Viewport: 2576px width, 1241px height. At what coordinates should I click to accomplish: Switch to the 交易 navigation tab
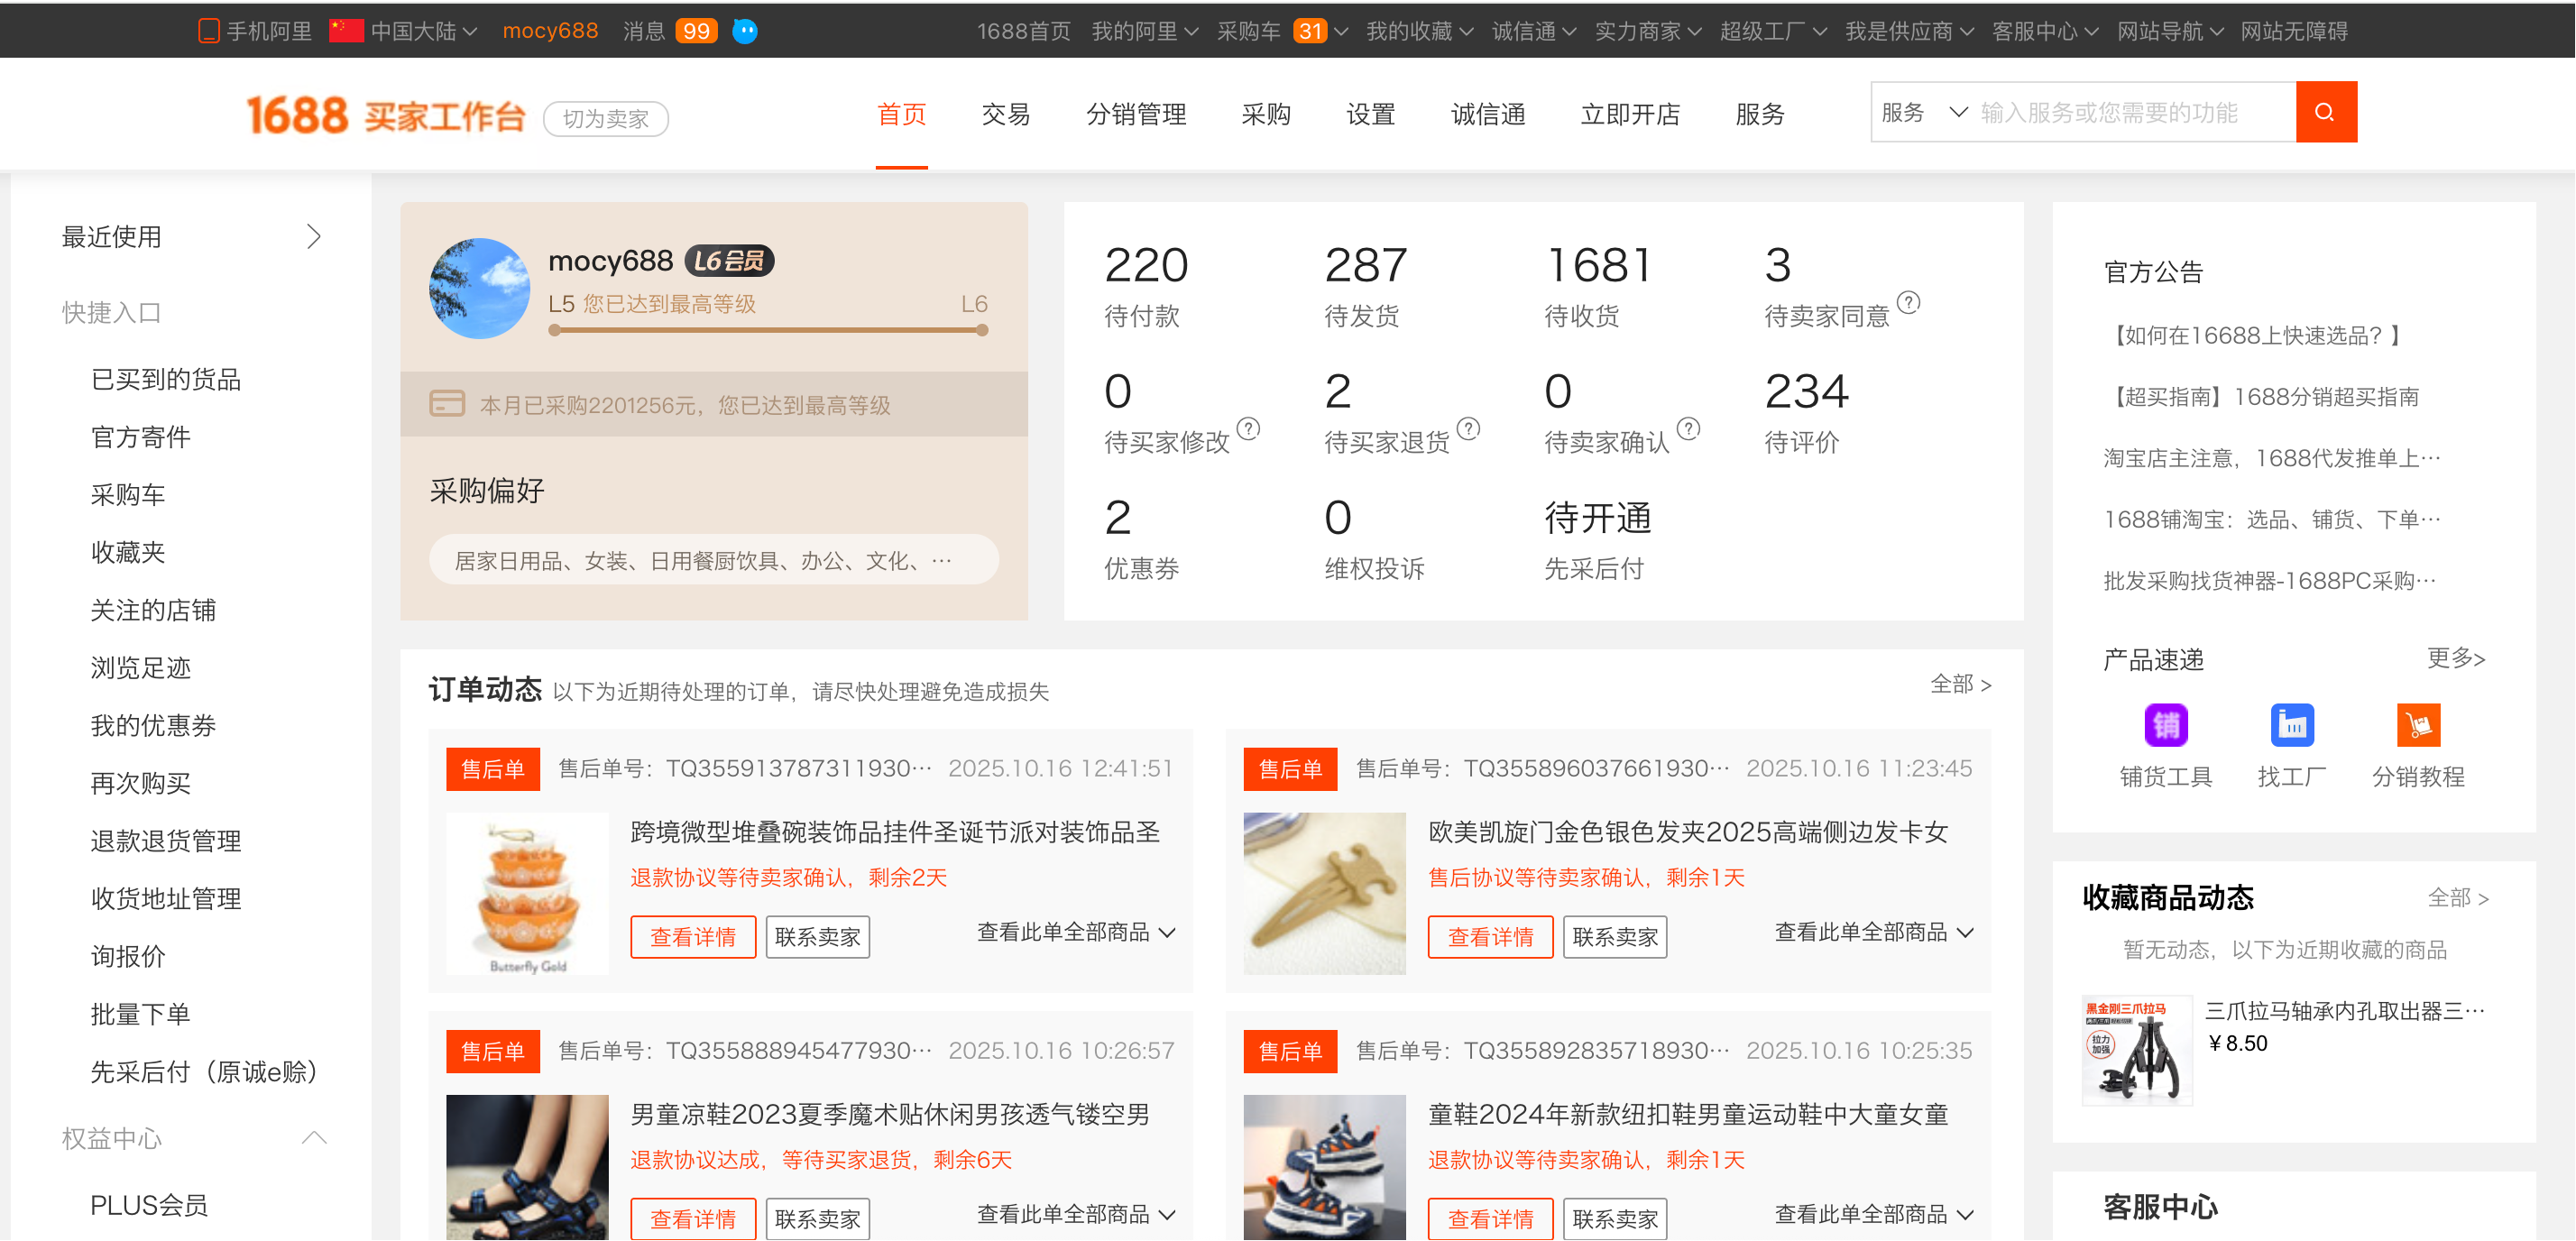(x=1005, y=114)
